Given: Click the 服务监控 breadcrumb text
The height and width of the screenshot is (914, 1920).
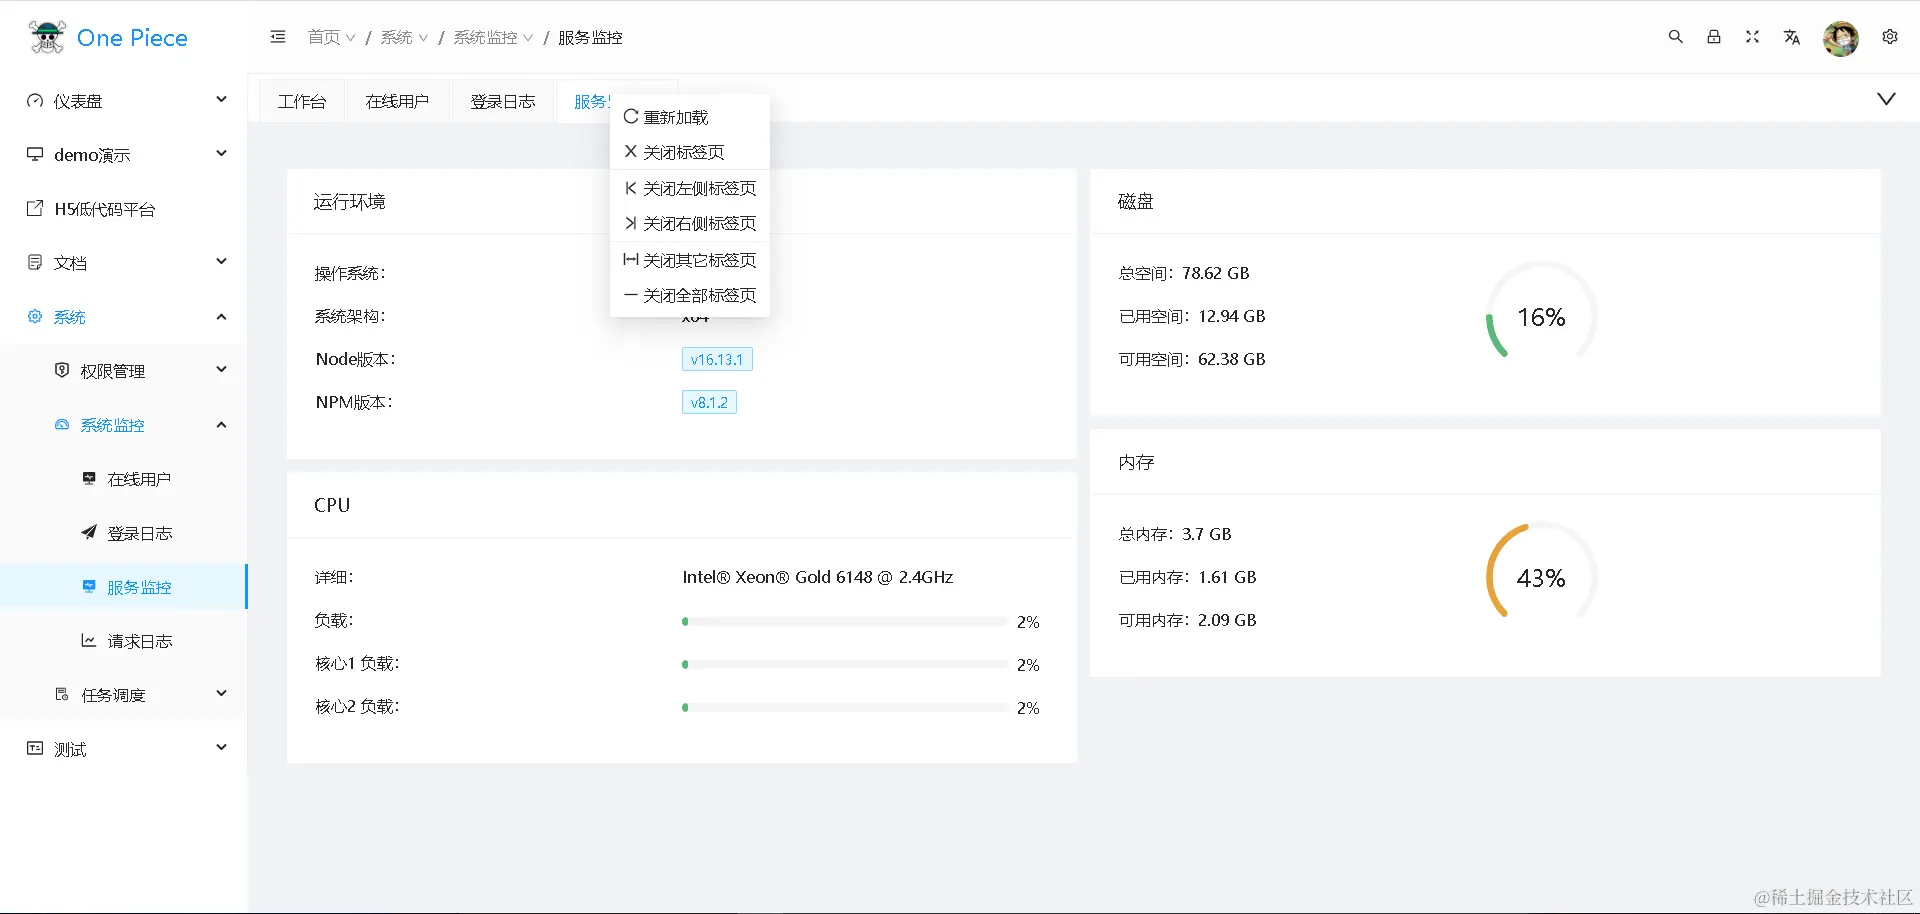Looking at the screenshot, I should pyautogui.click(x=590, y=37).
